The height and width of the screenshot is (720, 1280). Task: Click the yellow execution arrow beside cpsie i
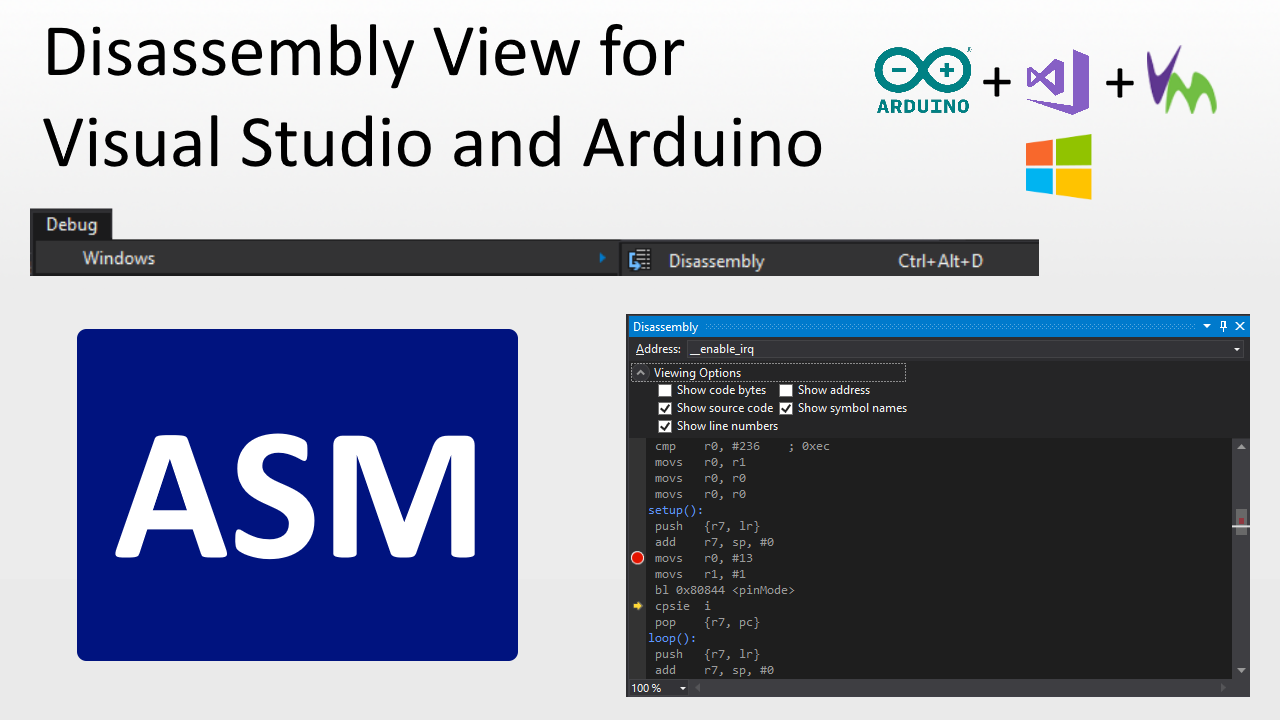tap(637, 605)
